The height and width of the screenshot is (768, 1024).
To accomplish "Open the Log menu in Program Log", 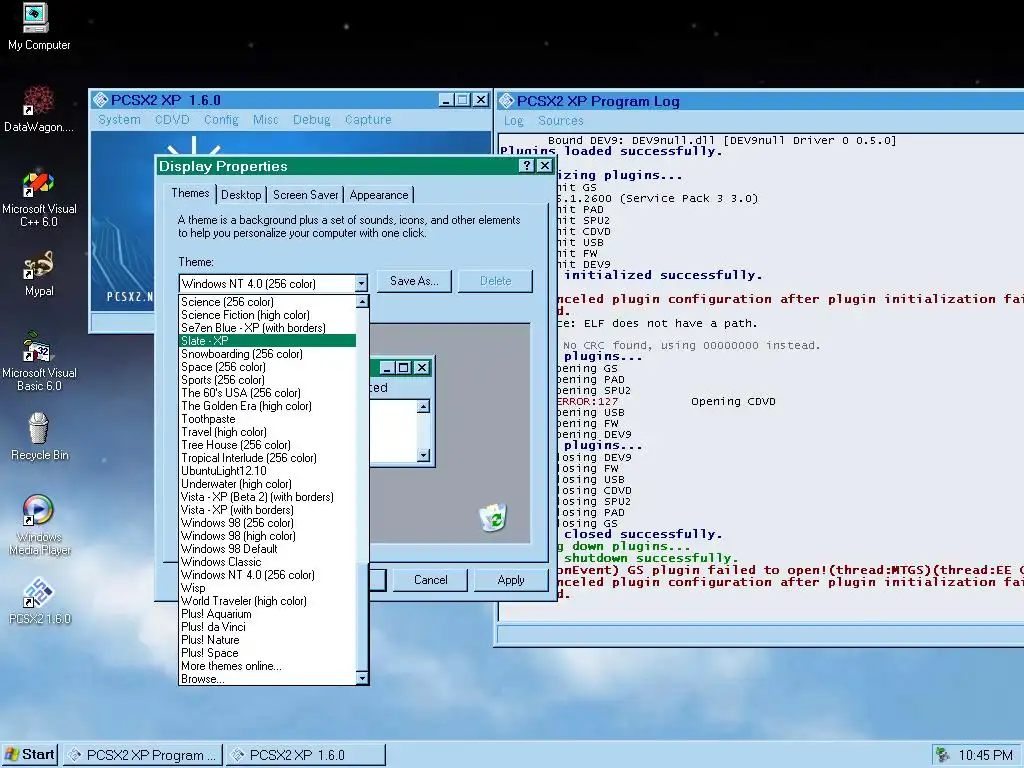I will [x=513, y=121].
